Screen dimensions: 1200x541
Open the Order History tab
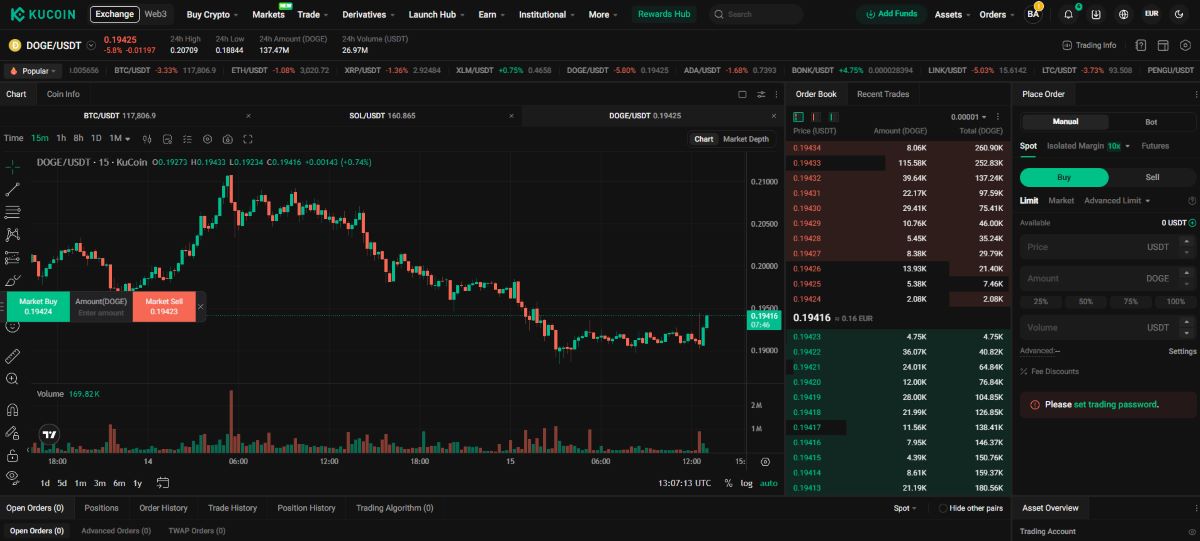(163, 508)
